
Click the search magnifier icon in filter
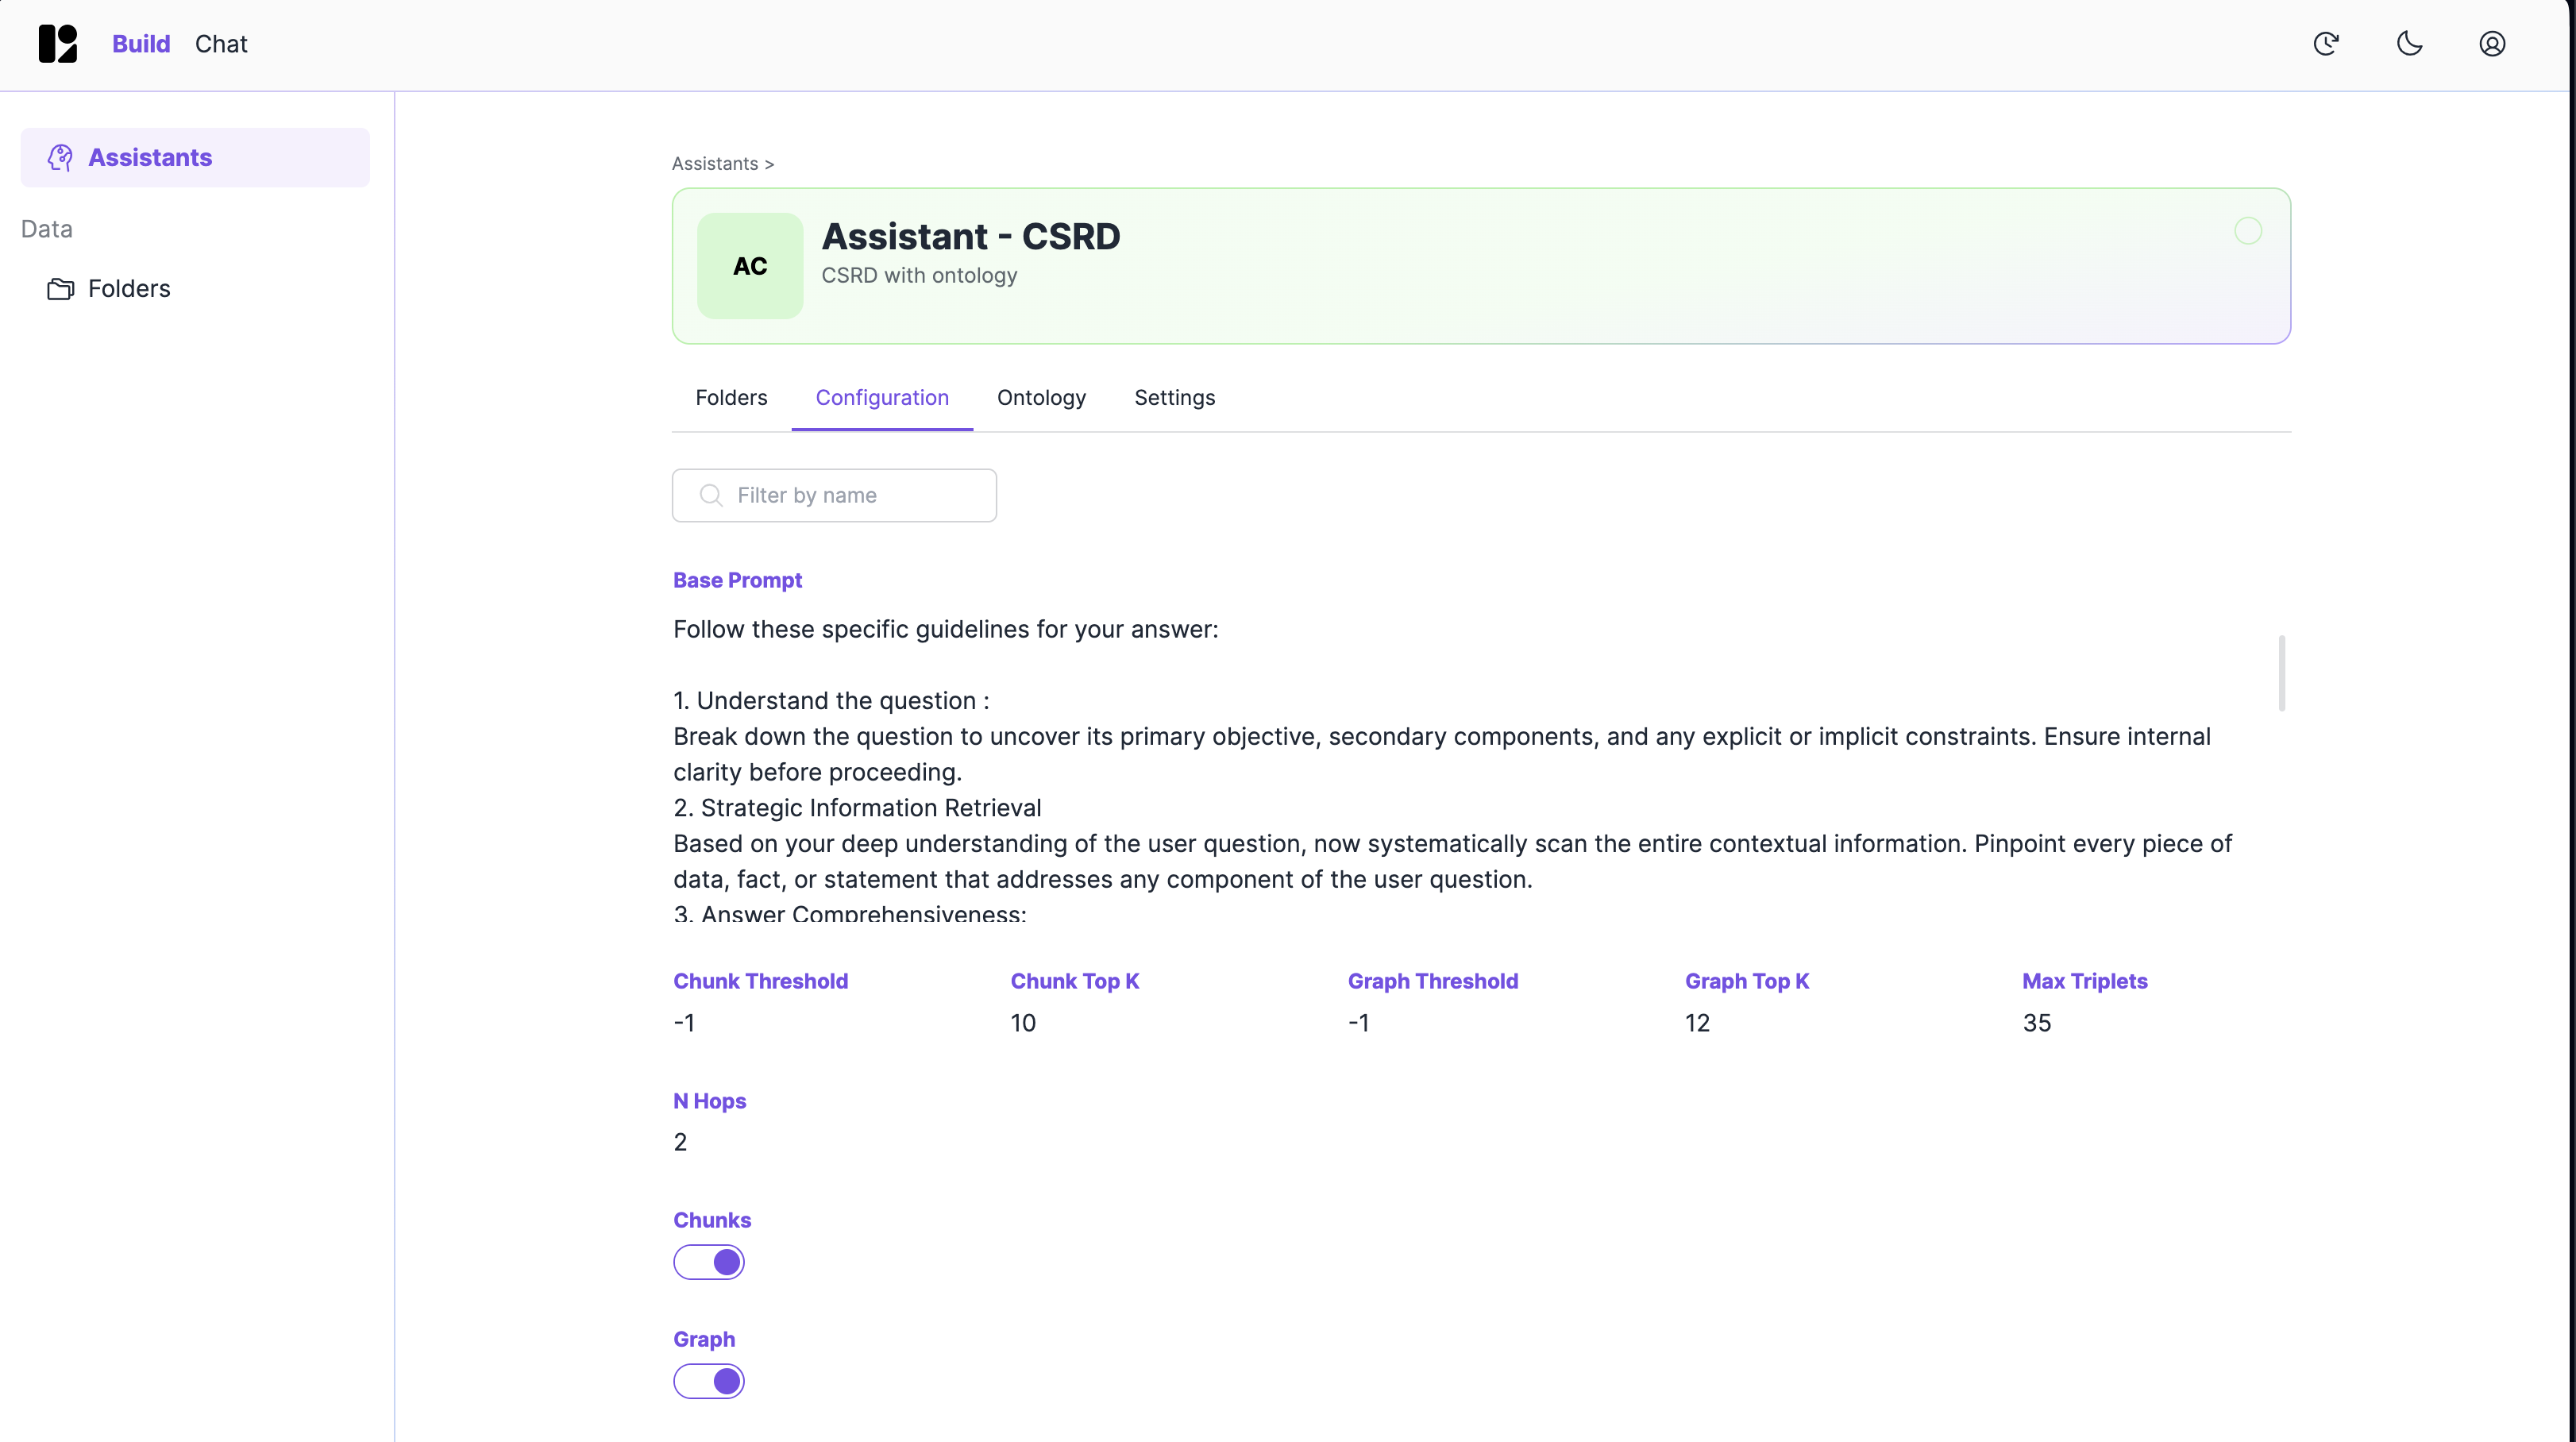click(x=711, y=496)
